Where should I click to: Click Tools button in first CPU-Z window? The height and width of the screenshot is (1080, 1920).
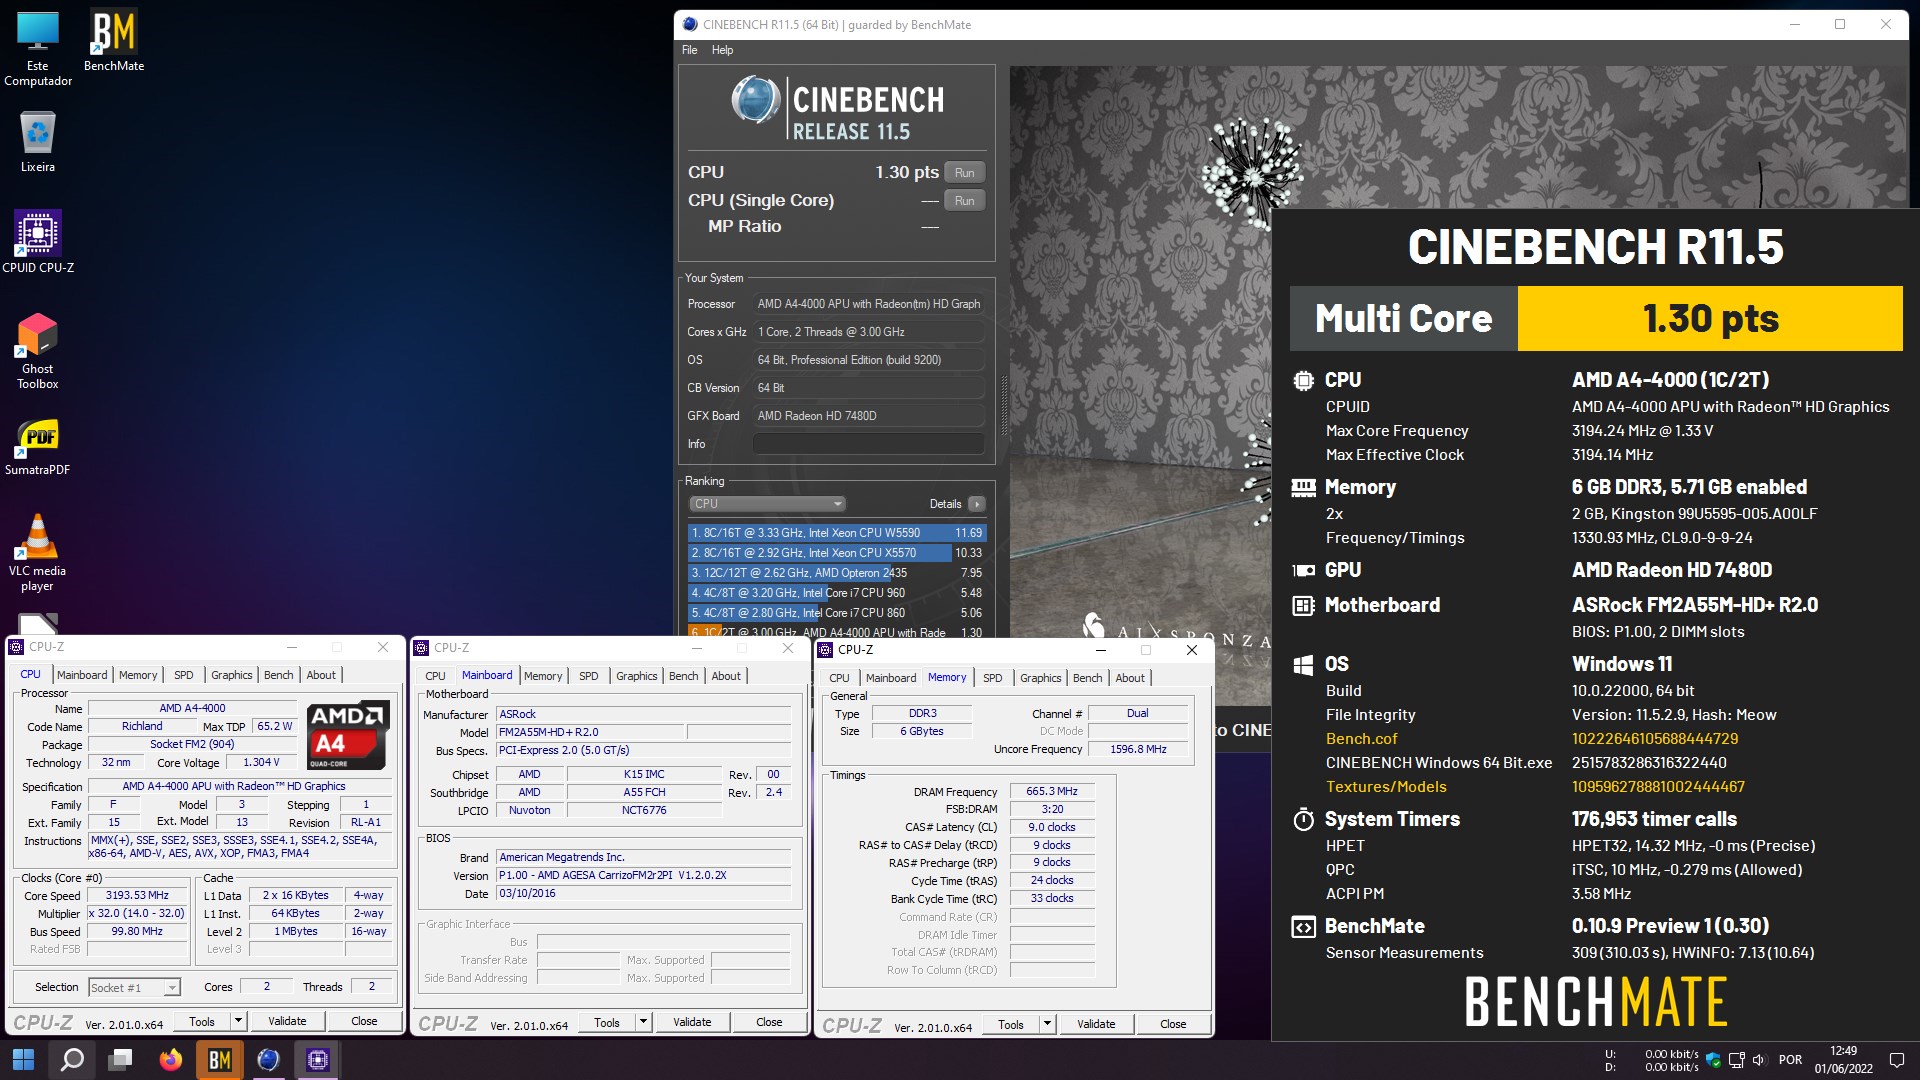(x=202, y=1021)
